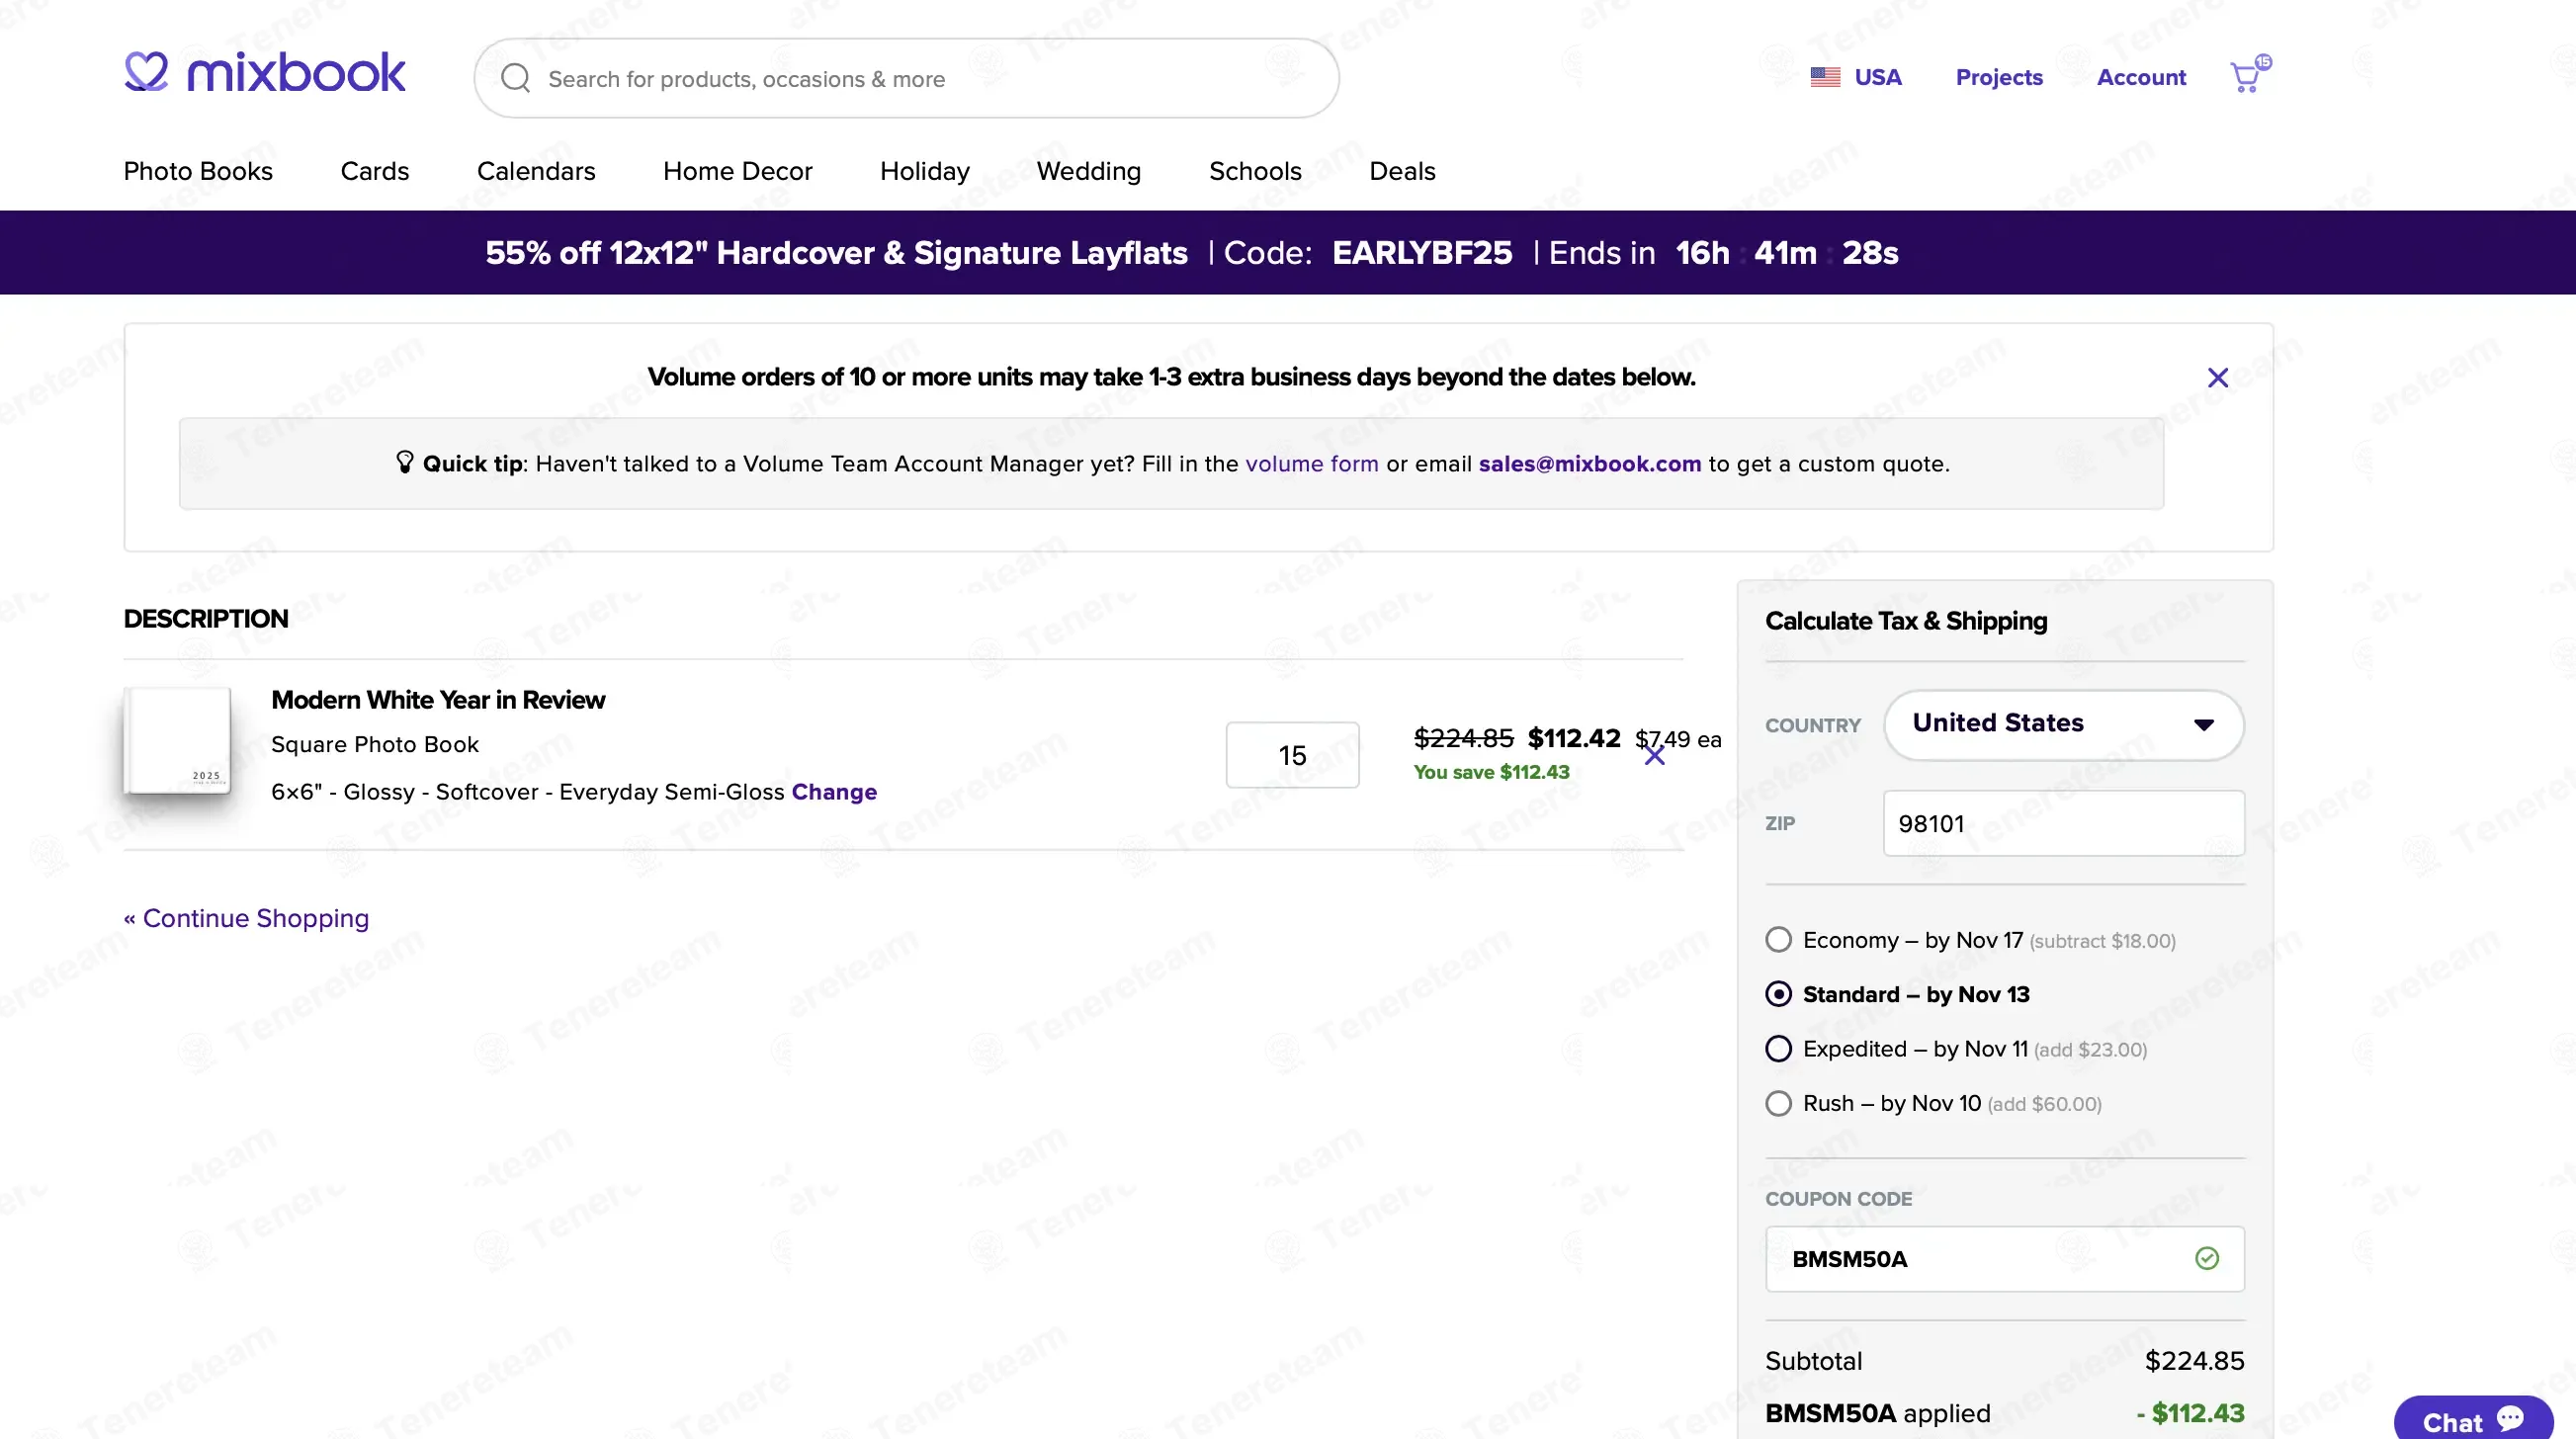Image resolution: width=2576 pixels, height=1439 pixels.
Task: Dismiss the volume orders notice
Action: [x=2217, y=377]
